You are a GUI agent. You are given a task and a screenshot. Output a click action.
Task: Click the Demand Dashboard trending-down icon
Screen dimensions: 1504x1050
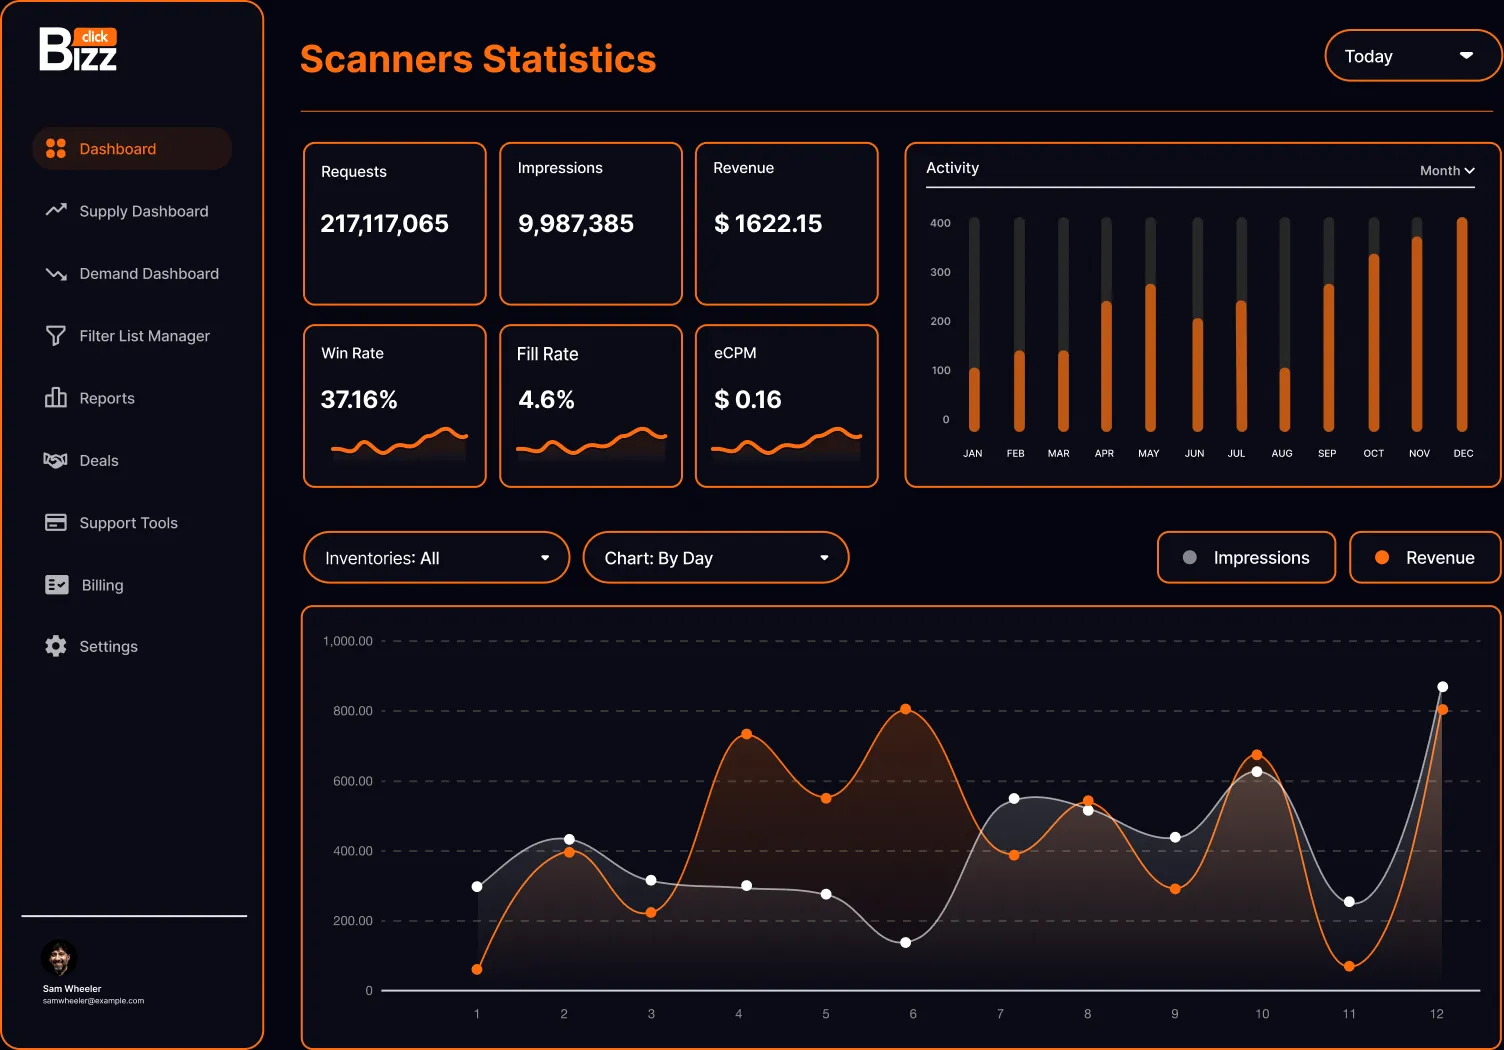pos(56,273)
